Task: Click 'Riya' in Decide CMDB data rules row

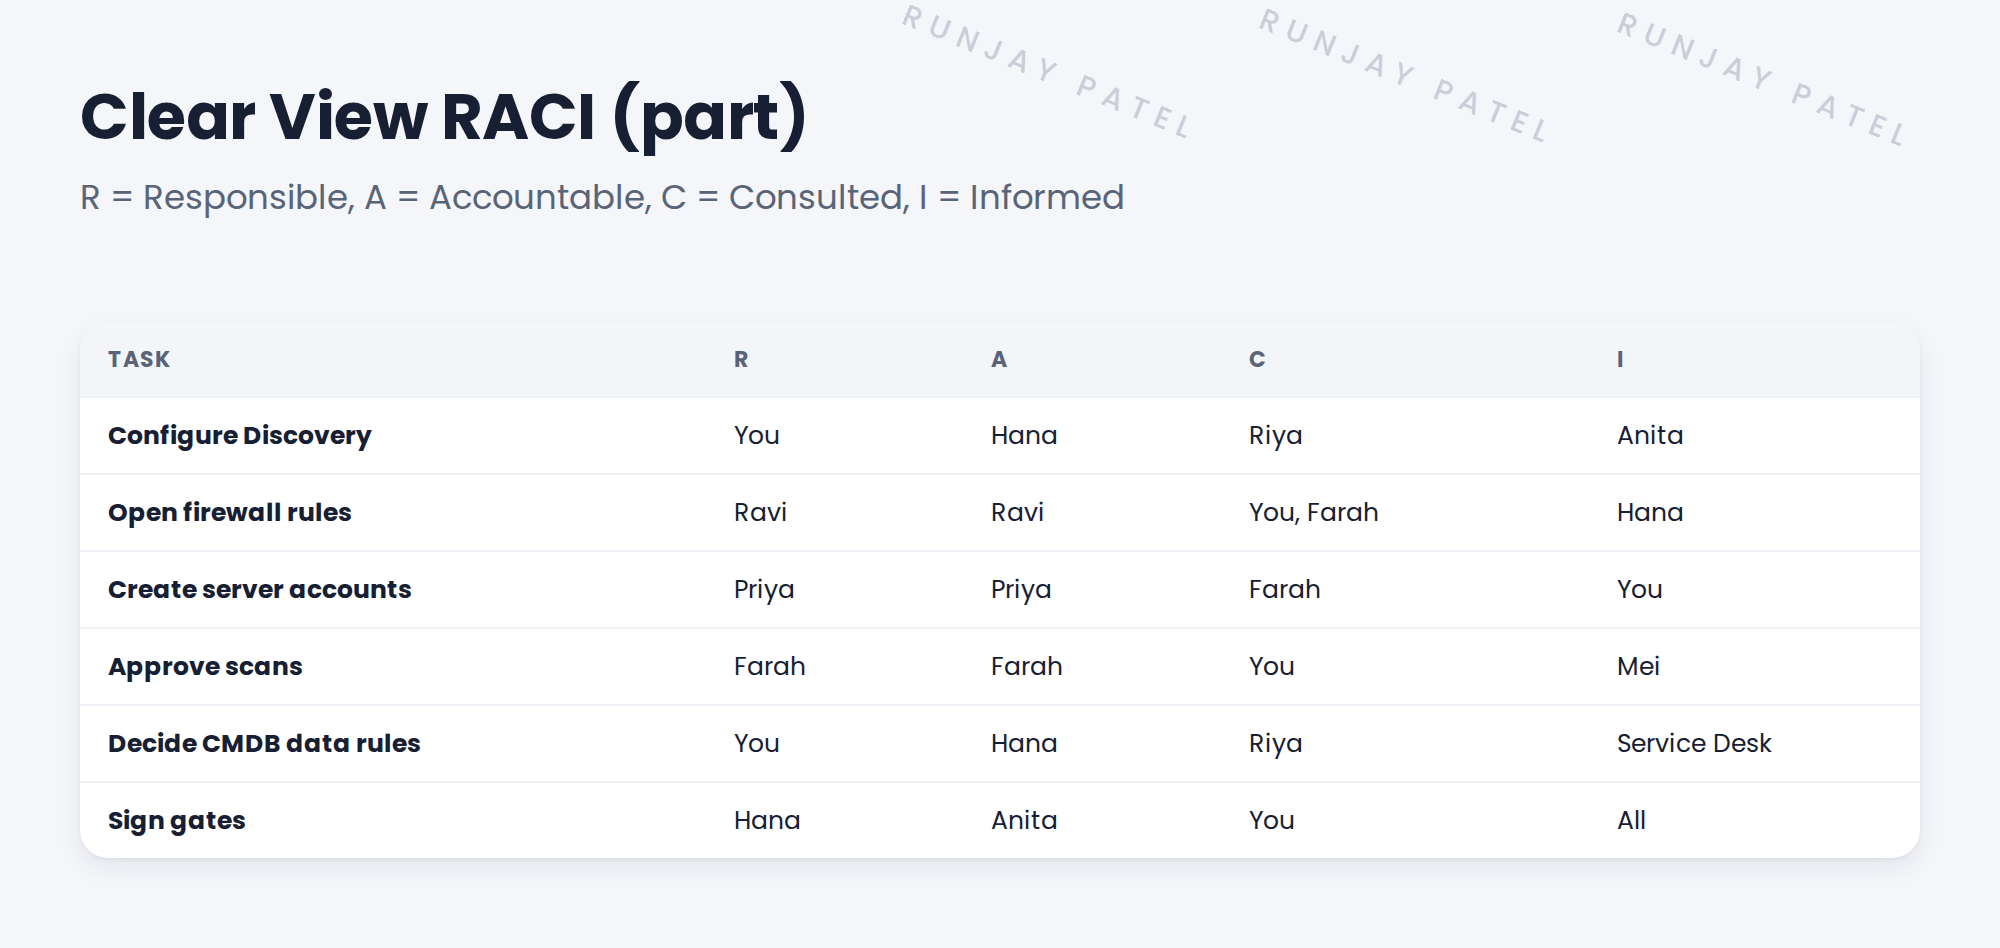Action: pos(1276,744)
